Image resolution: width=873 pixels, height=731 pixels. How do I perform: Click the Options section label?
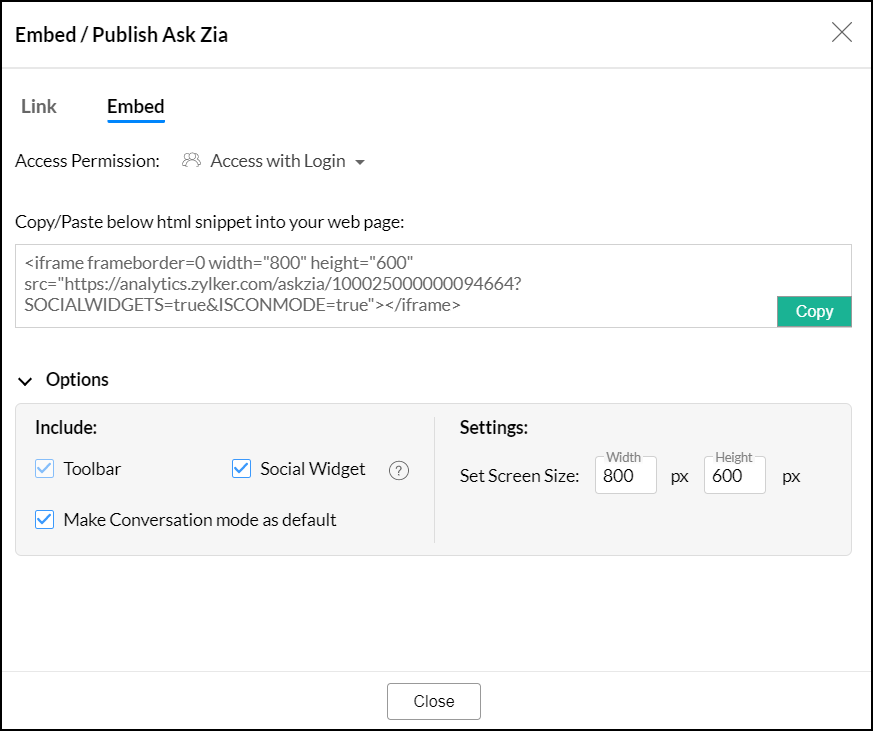coord(77,380)
